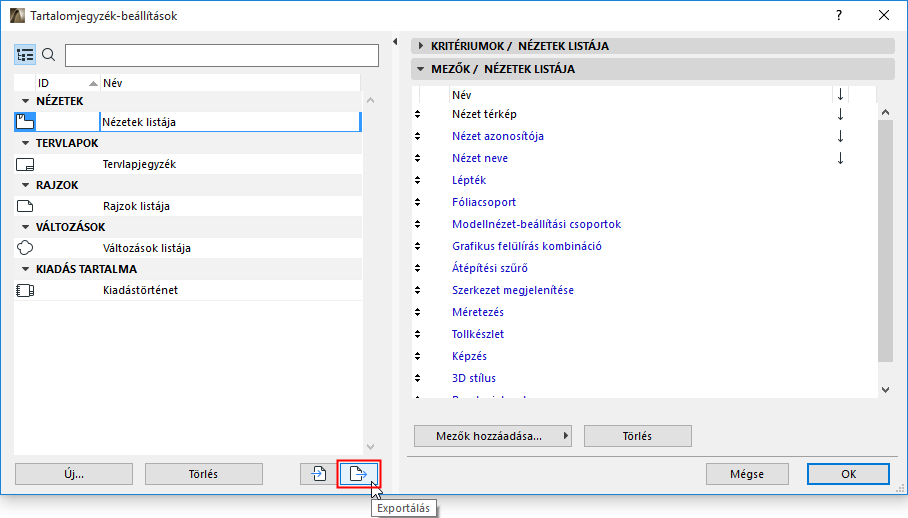Select the Tollkészlet field
The width and height of the screenshot is (908, 518).
point(478,335)
